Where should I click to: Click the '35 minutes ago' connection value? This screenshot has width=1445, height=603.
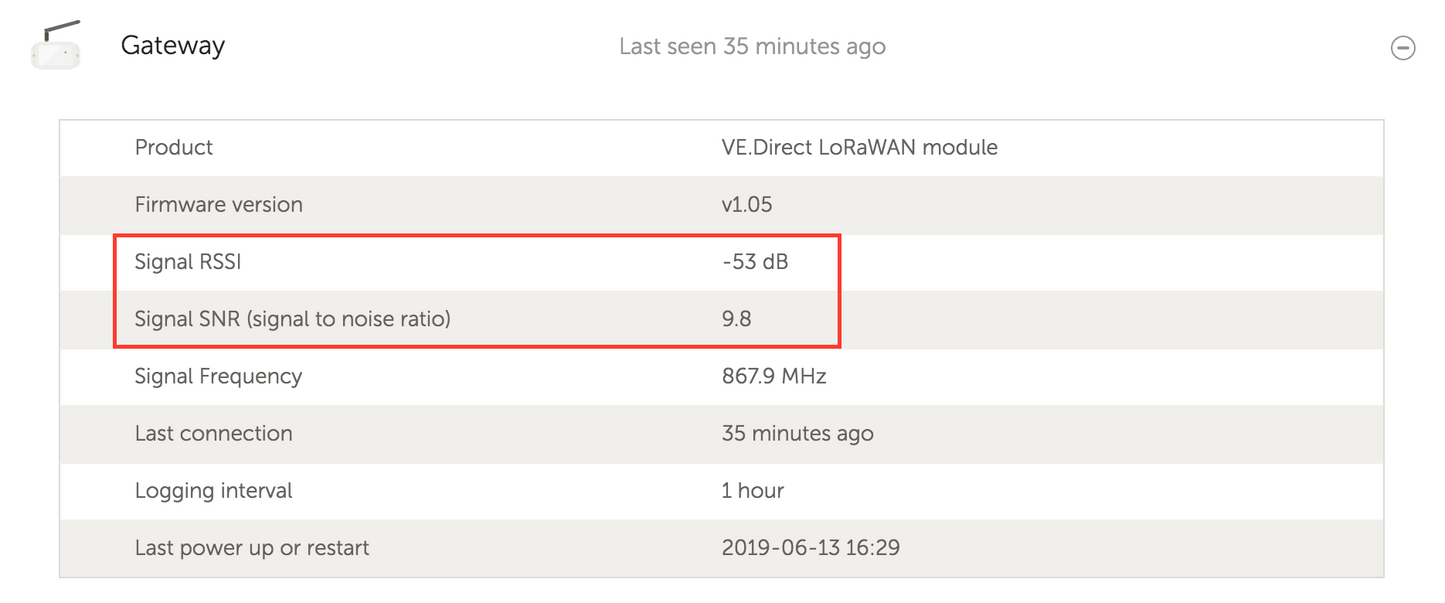coord(798,434)
